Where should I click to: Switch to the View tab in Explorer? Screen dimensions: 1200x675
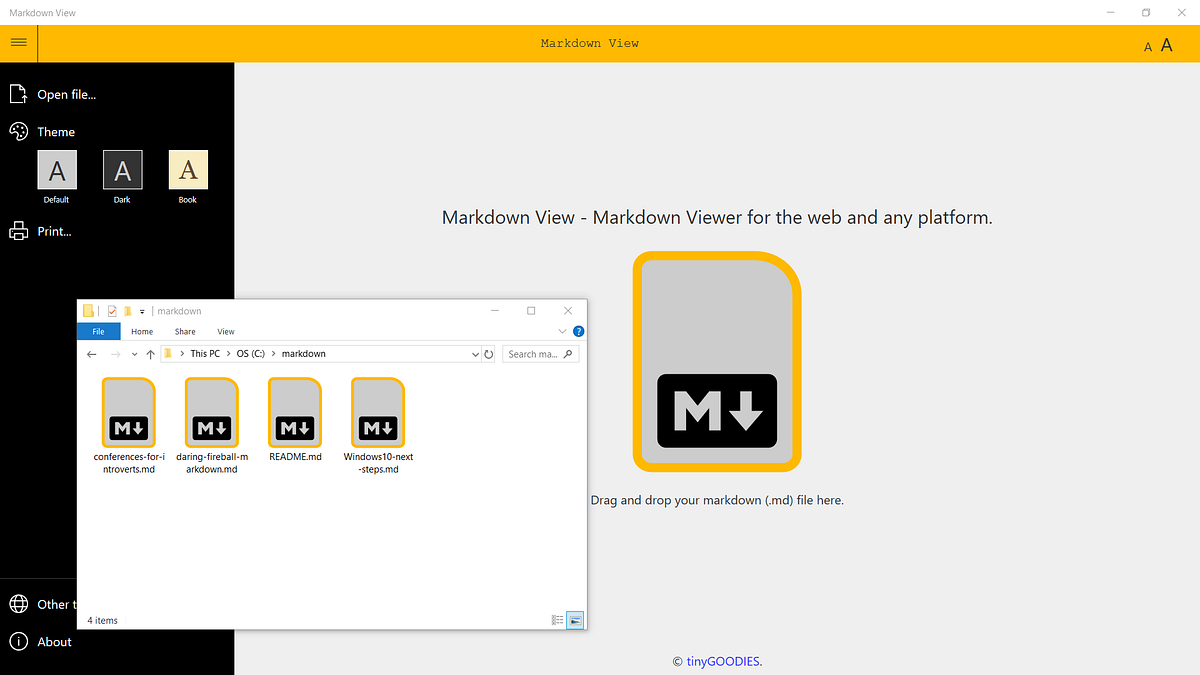point(226,331)
